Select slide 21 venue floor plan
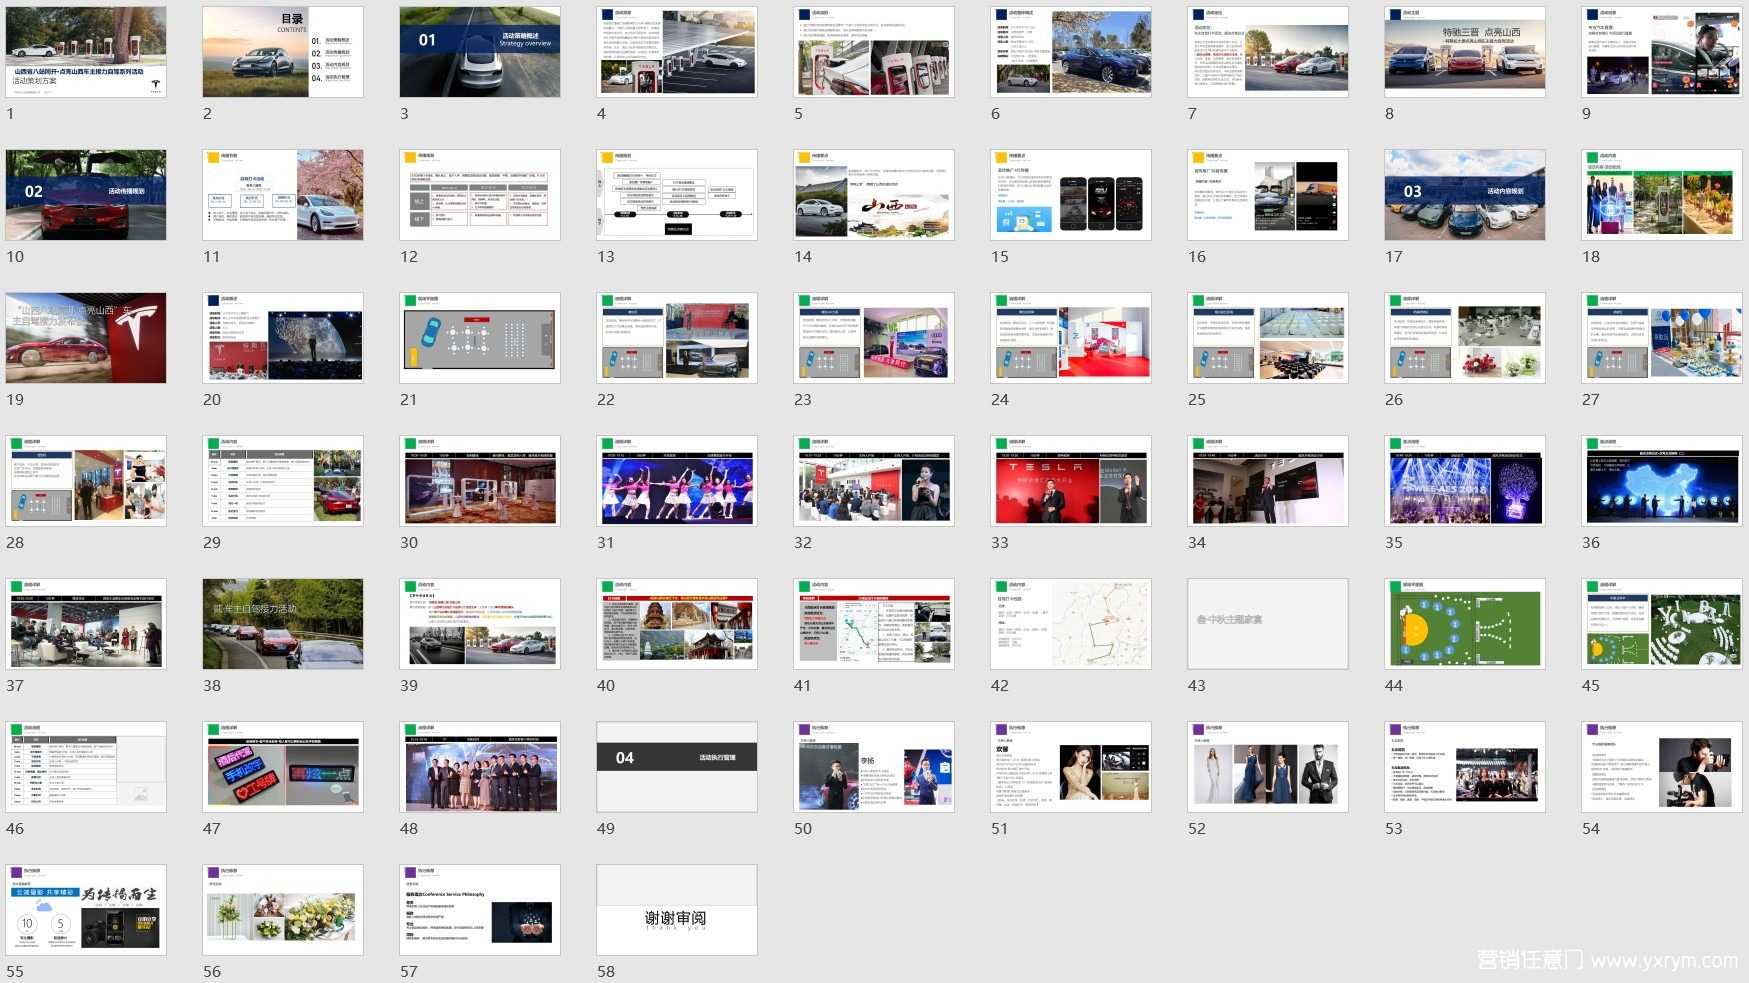Screen dimensions: 1749x983 coord(480,338)
